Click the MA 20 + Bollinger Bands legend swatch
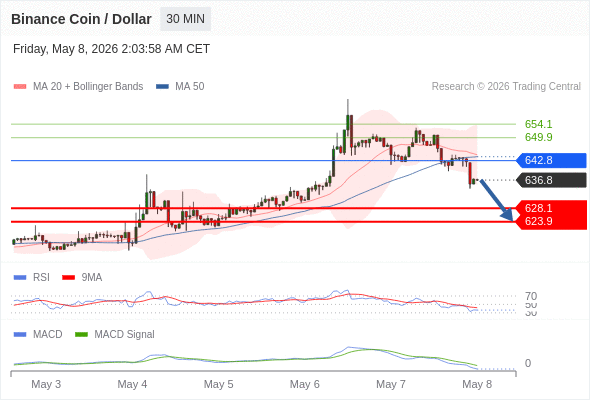The image size is (590, 400). [20, 87]
